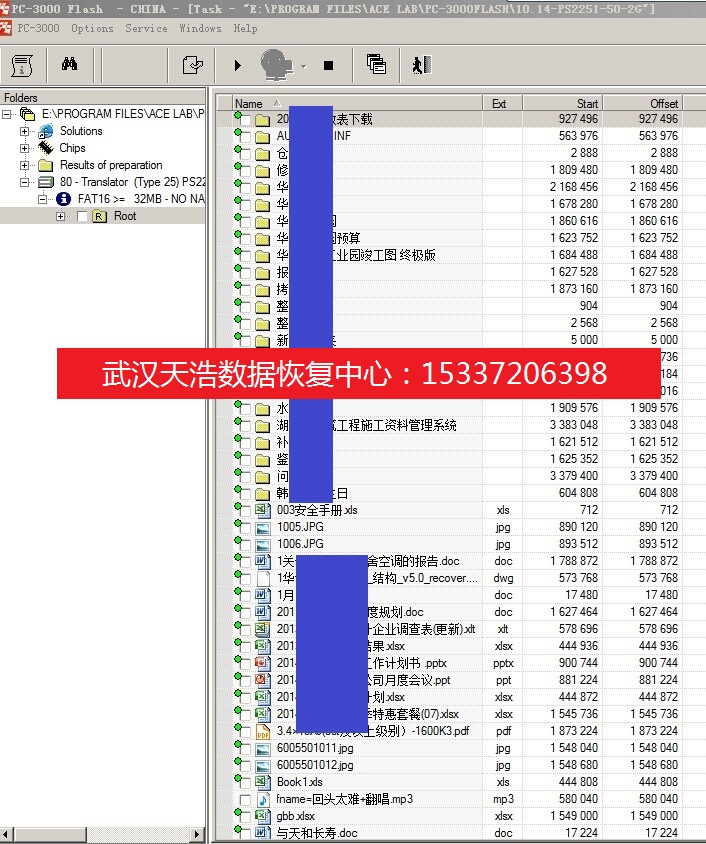The height and width of the screenshot is (844, 706).
Task: Click the scroll info icon in toolbar
Action: click(21, 65)
